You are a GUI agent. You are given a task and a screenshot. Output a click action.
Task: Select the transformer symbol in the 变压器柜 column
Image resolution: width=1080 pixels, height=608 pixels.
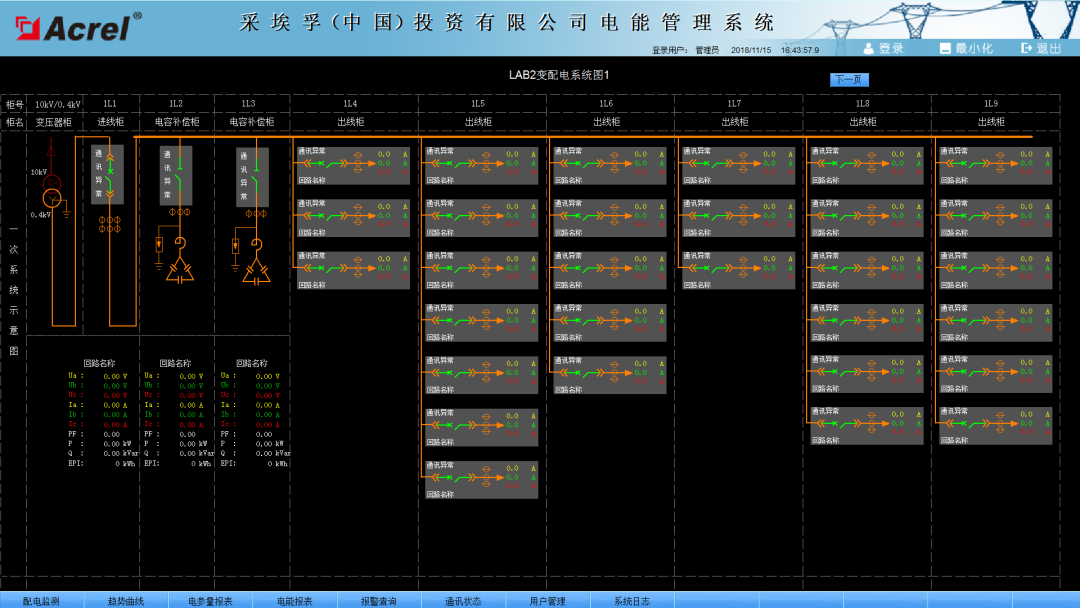pyautogui.click(x=51, y=189)
